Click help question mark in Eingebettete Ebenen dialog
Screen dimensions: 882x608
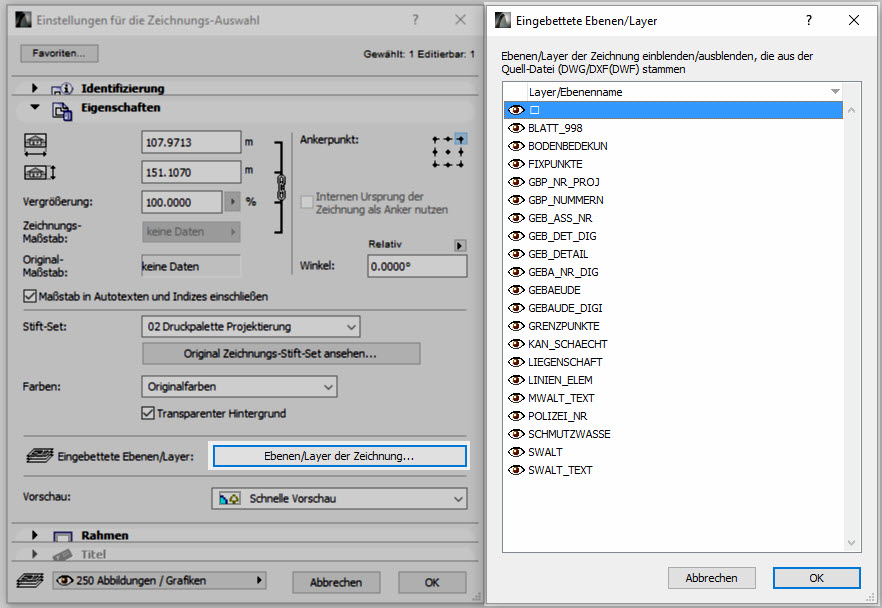809,21
